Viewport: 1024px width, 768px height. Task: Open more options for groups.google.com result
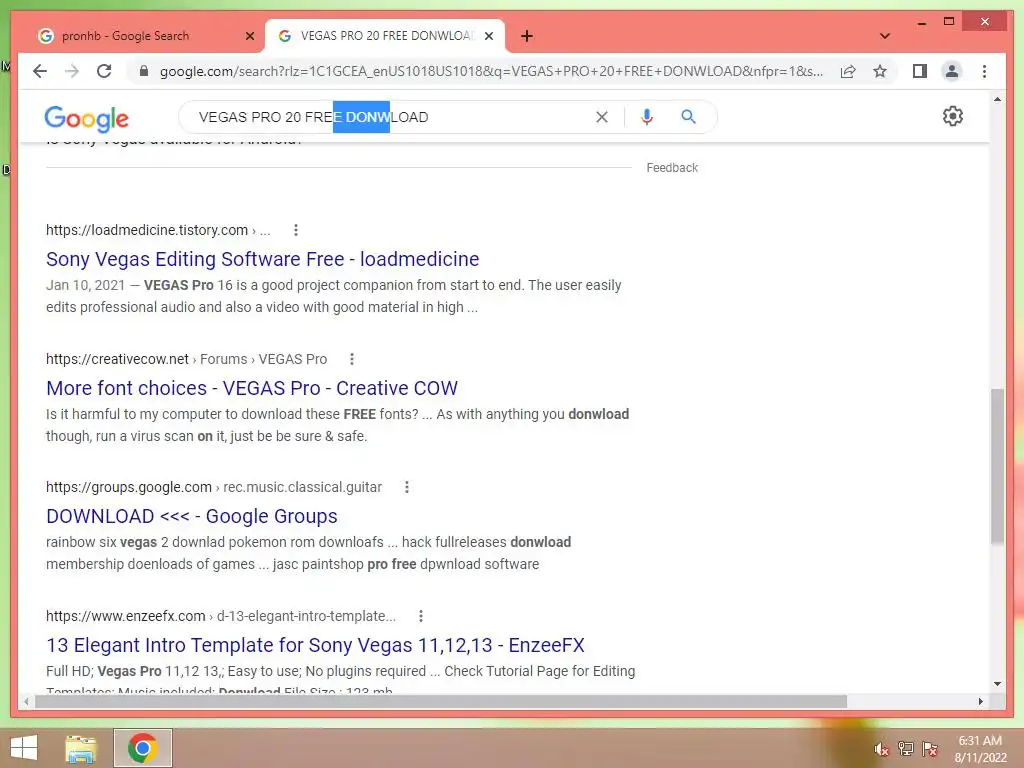click(407, 487)
